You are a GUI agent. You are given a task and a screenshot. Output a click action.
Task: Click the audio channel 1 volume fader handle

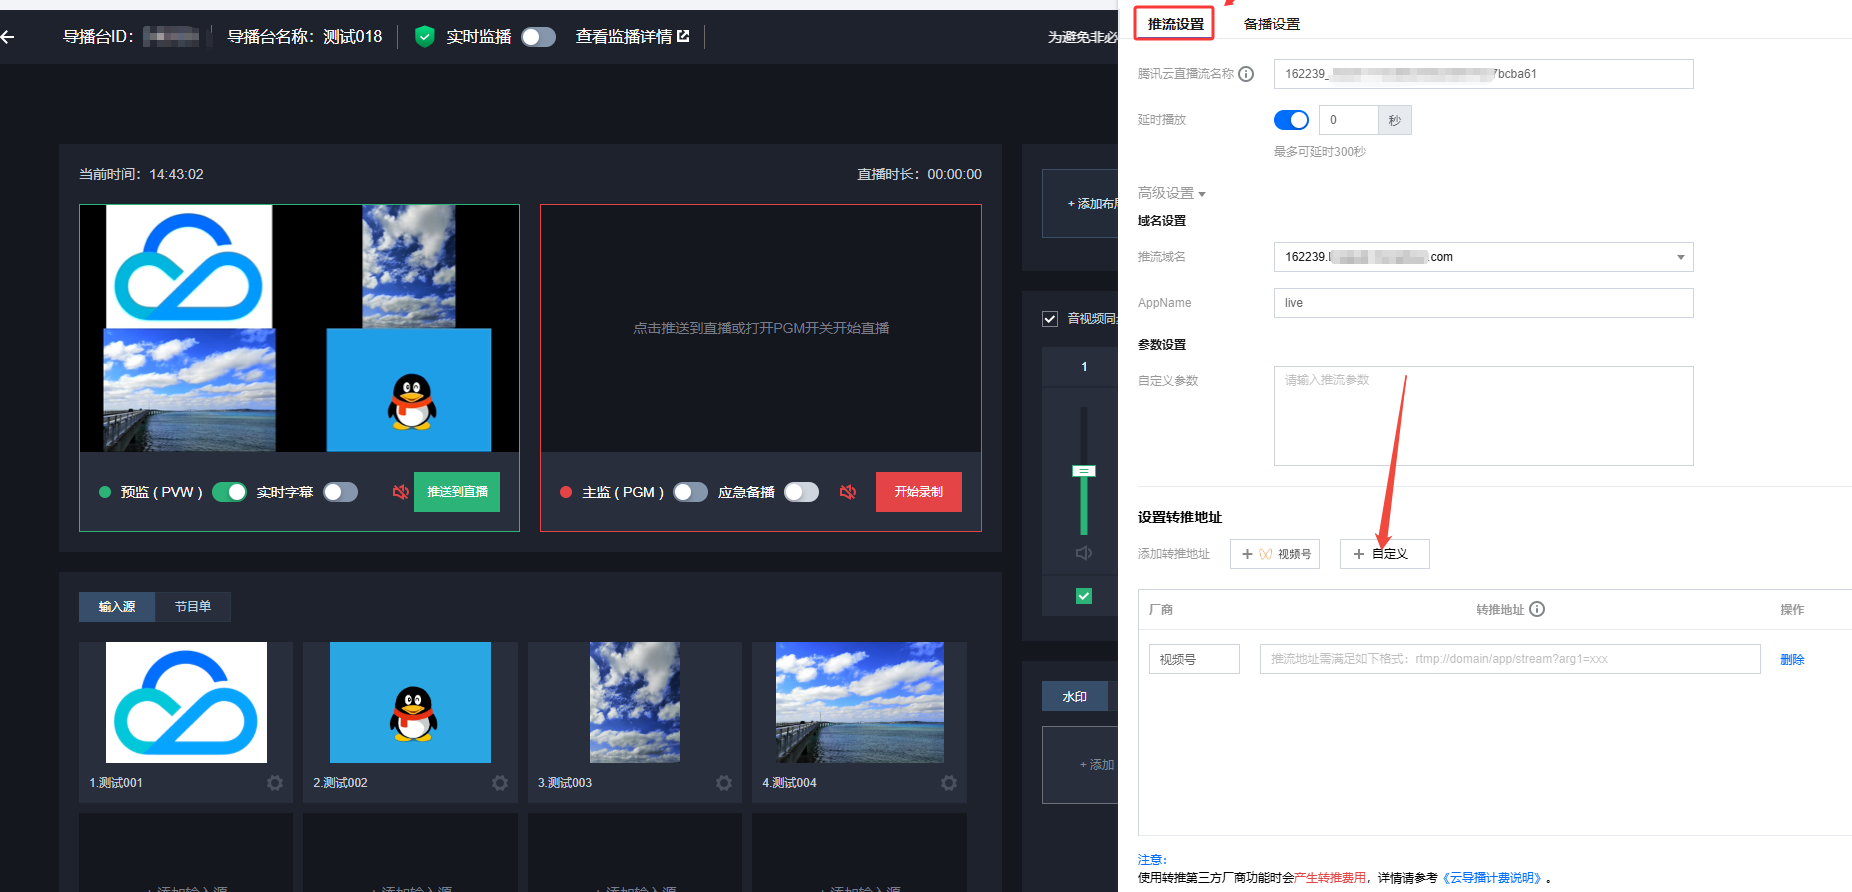[x=1084, y=471]
